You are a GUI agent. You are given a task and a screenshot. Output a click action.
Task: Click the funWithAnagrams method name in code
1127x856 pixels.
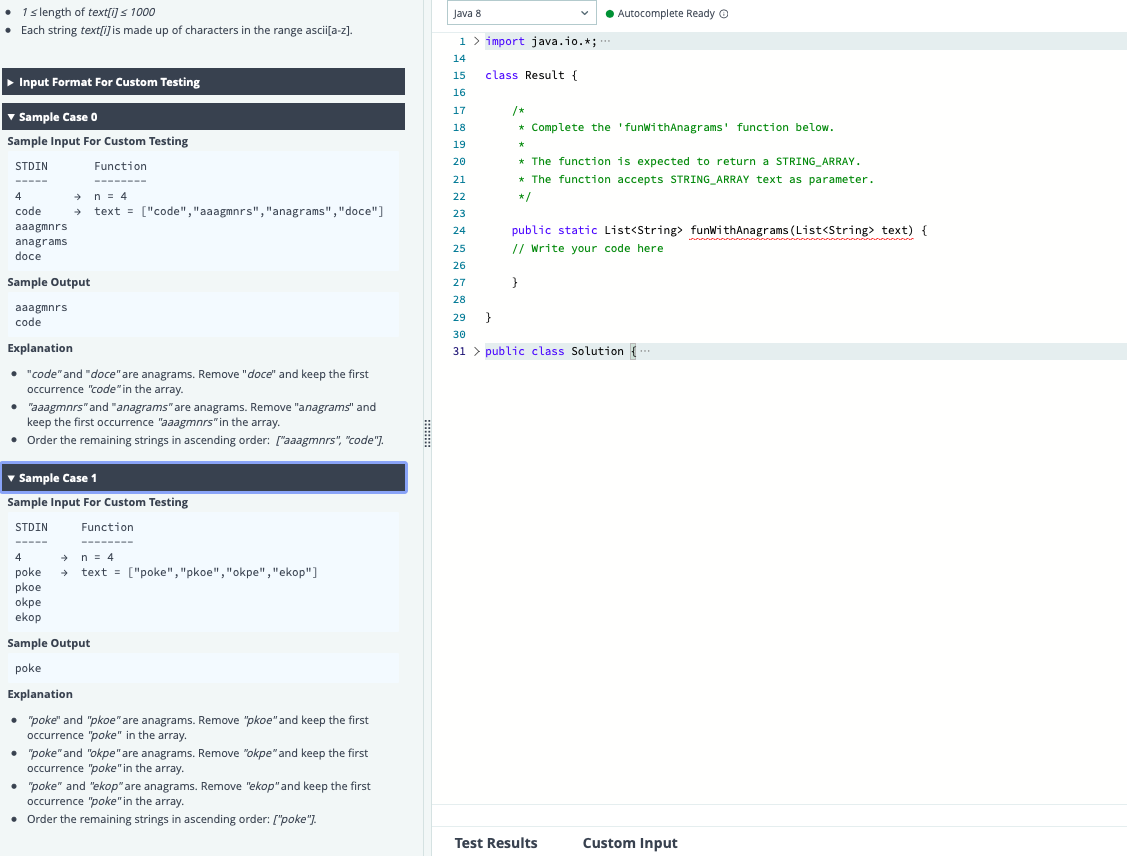(x=739, y=230)
